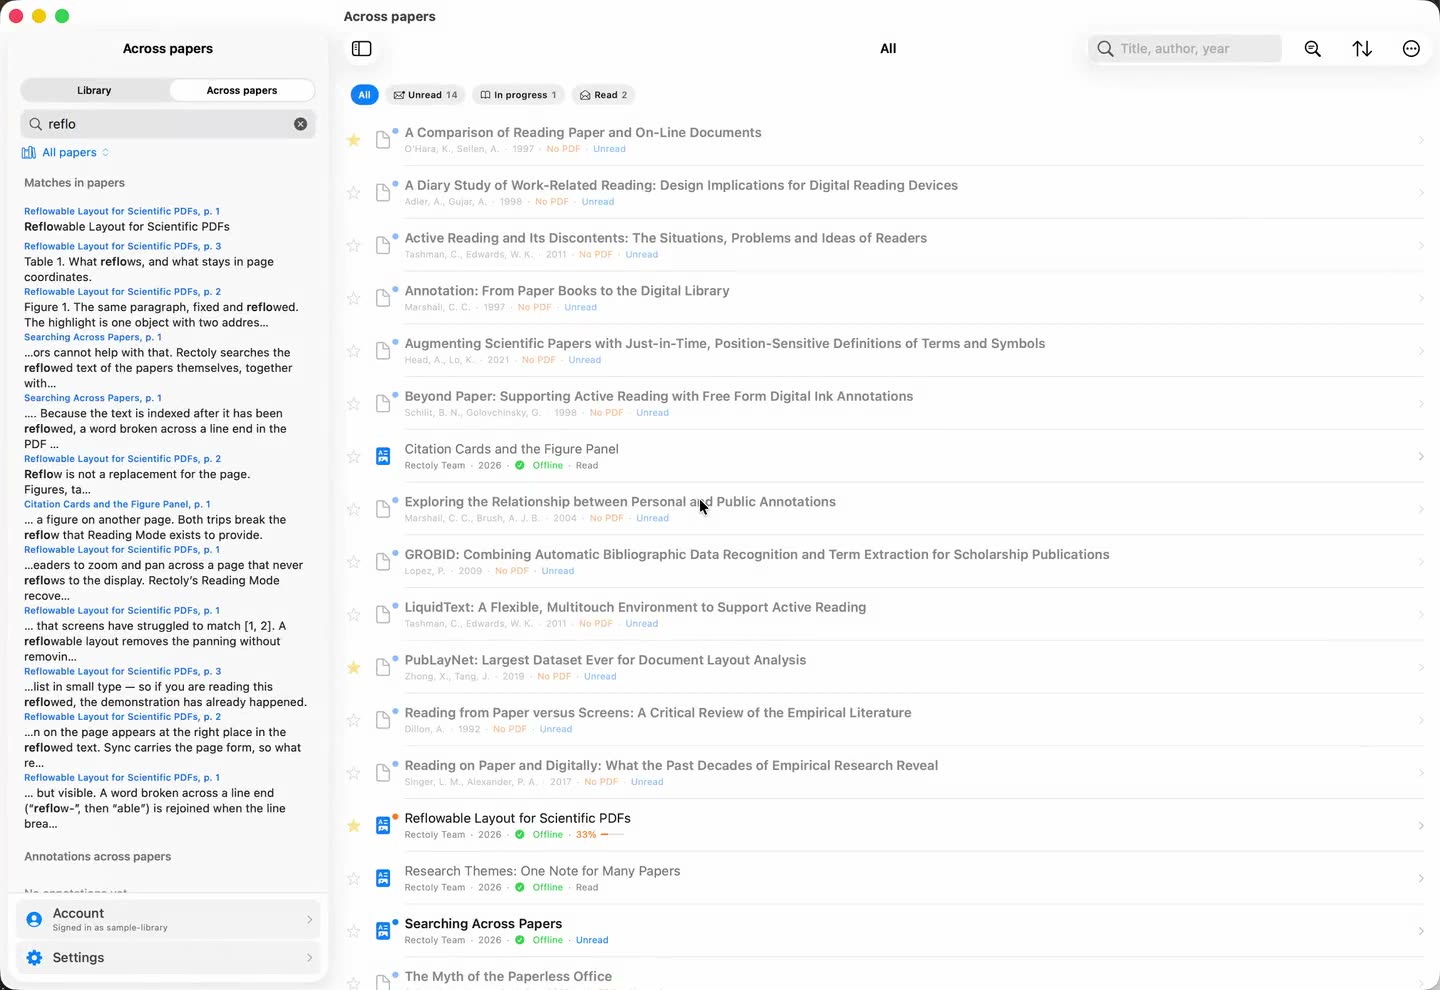The image size is (1440, 990).
Task: Open 'Exploring the Relationship between Personal' paper
Action: [620, 502]
